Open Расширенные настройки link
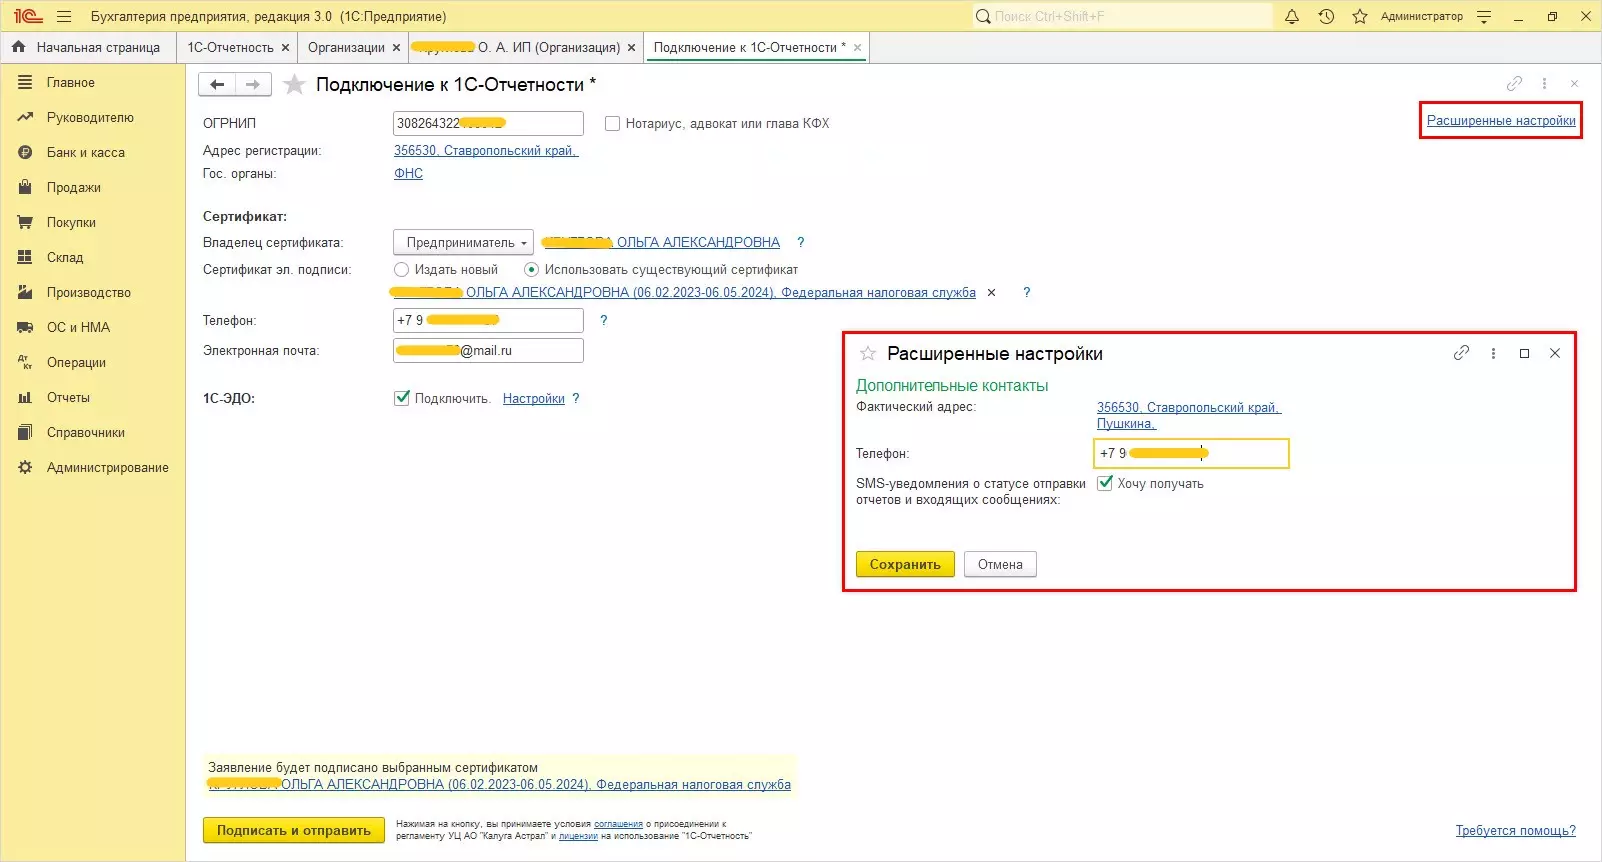Viewport: 1602px width, 862px height. point(1501,121)
